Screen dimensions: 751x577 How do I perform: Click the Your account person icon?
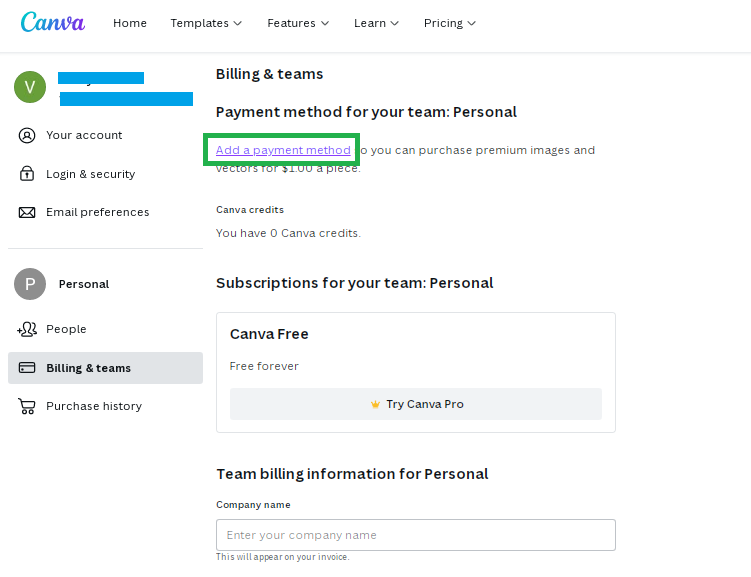click(x=27, y=136)
